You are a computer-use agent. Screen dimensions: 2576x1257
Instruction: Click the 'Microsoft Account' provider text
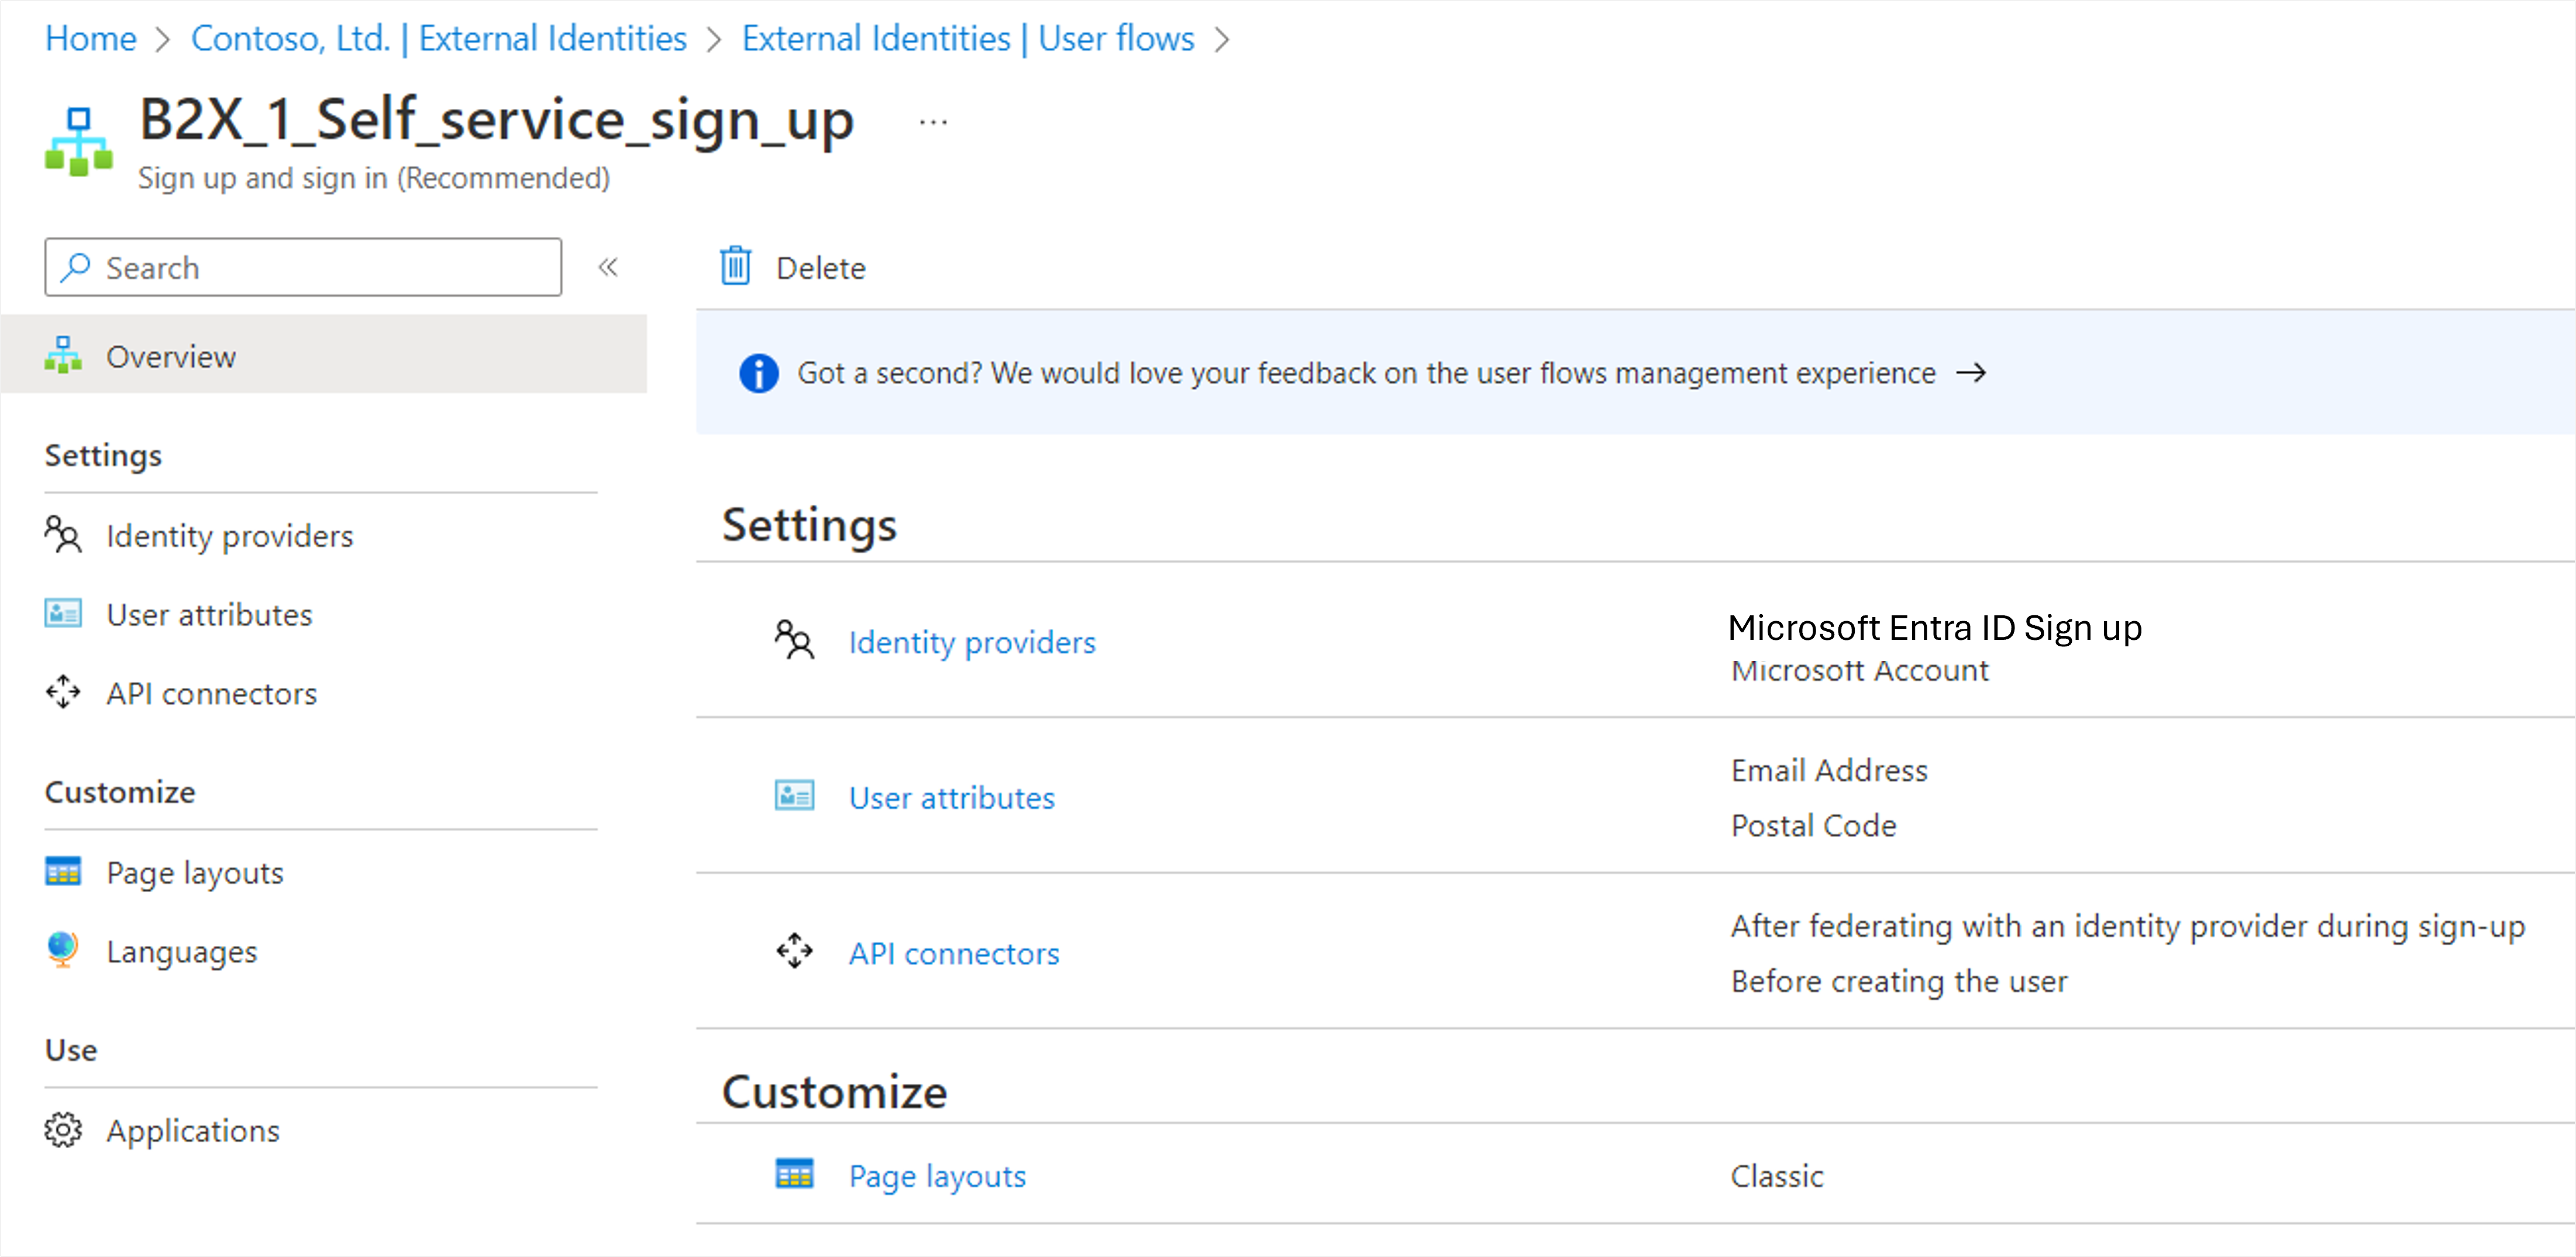(1860, 670)
